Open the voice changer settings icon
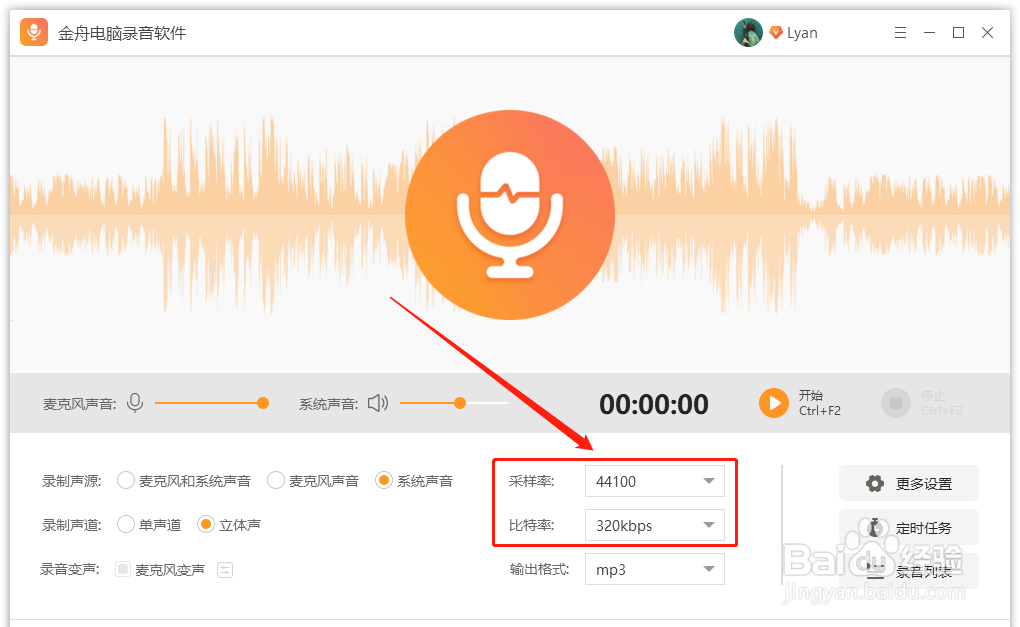This screenshot has height=627, width=1020. click(x=225, y=570)
